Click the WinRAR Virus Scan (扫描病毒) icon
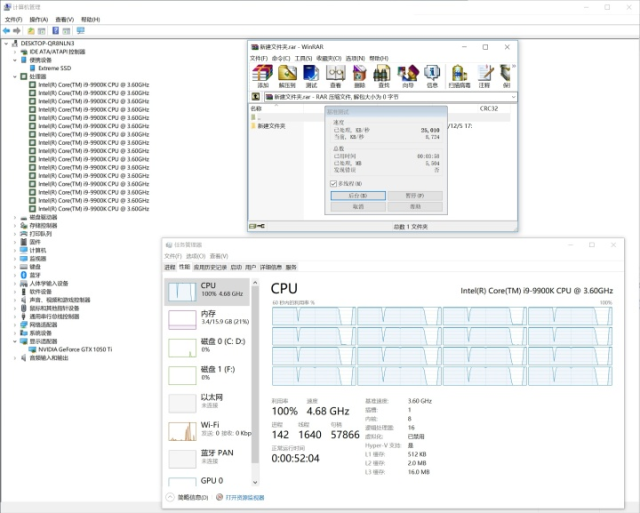This screenshot has height=513, width=640. tap(459, 74)
